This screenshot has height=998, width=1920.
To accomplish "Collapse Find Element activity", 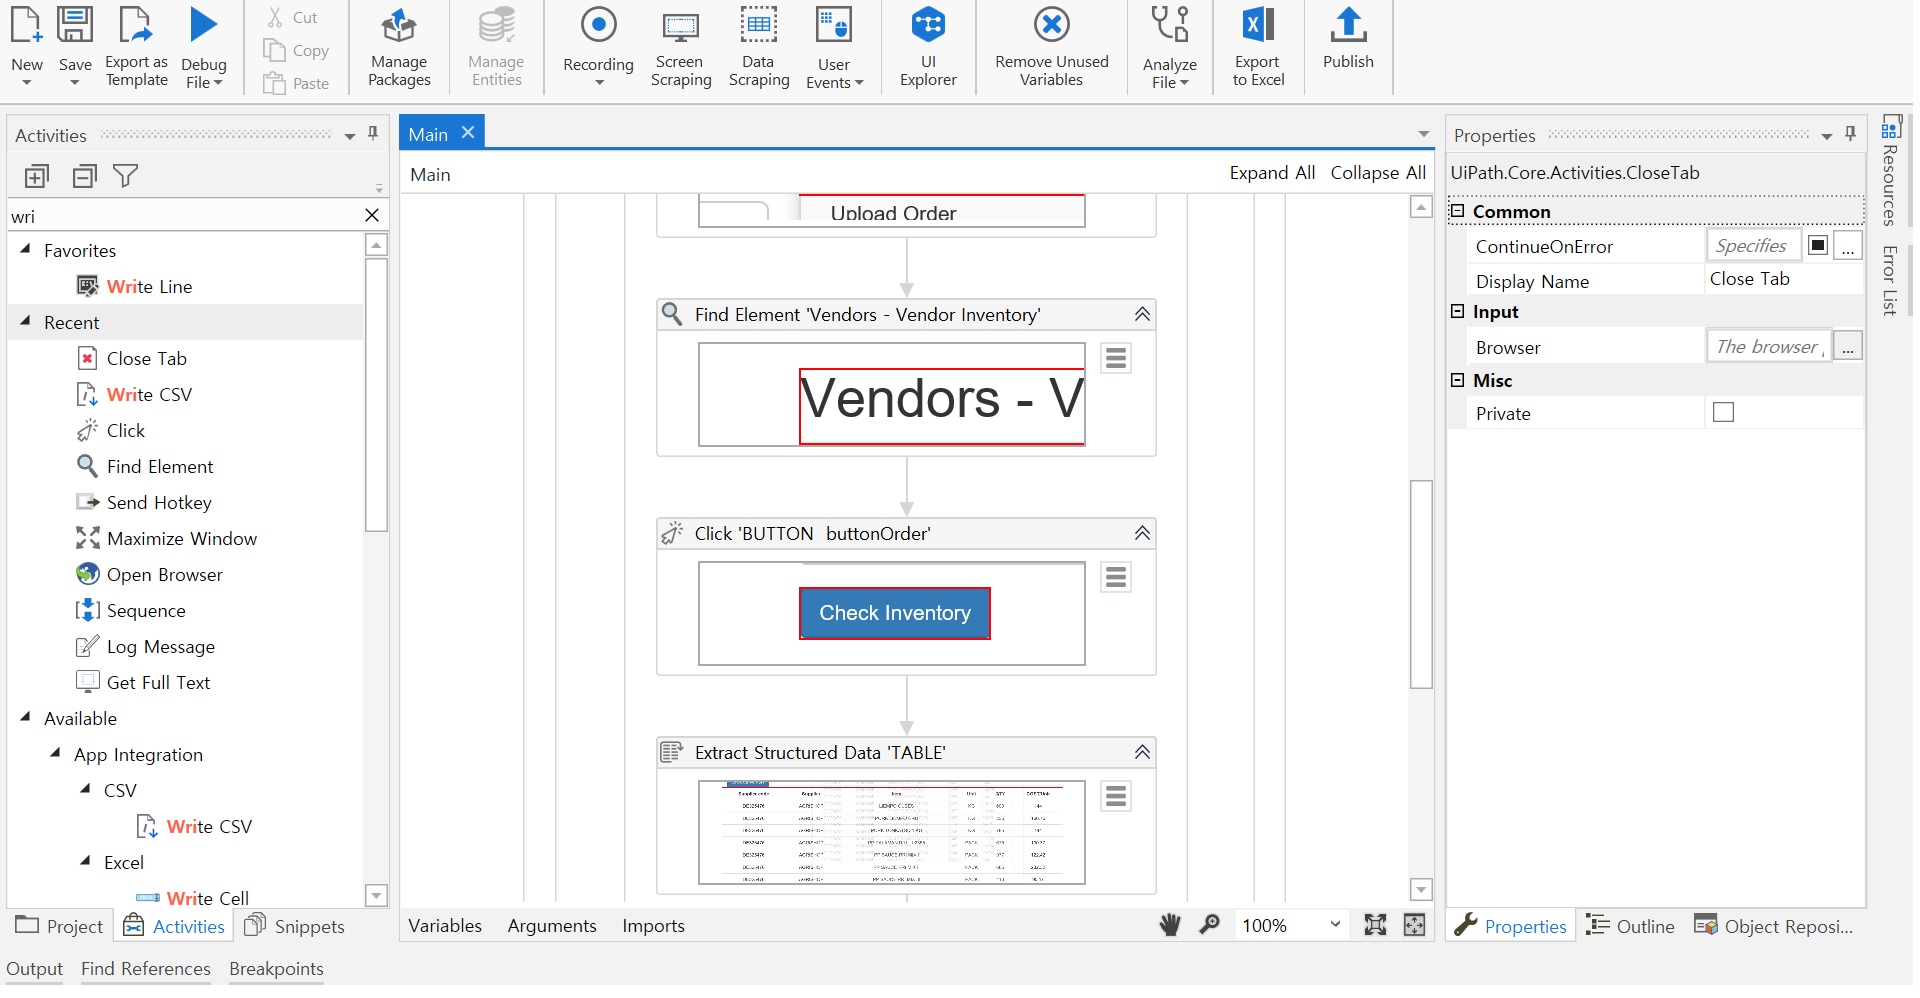I will pos(1142,314).
